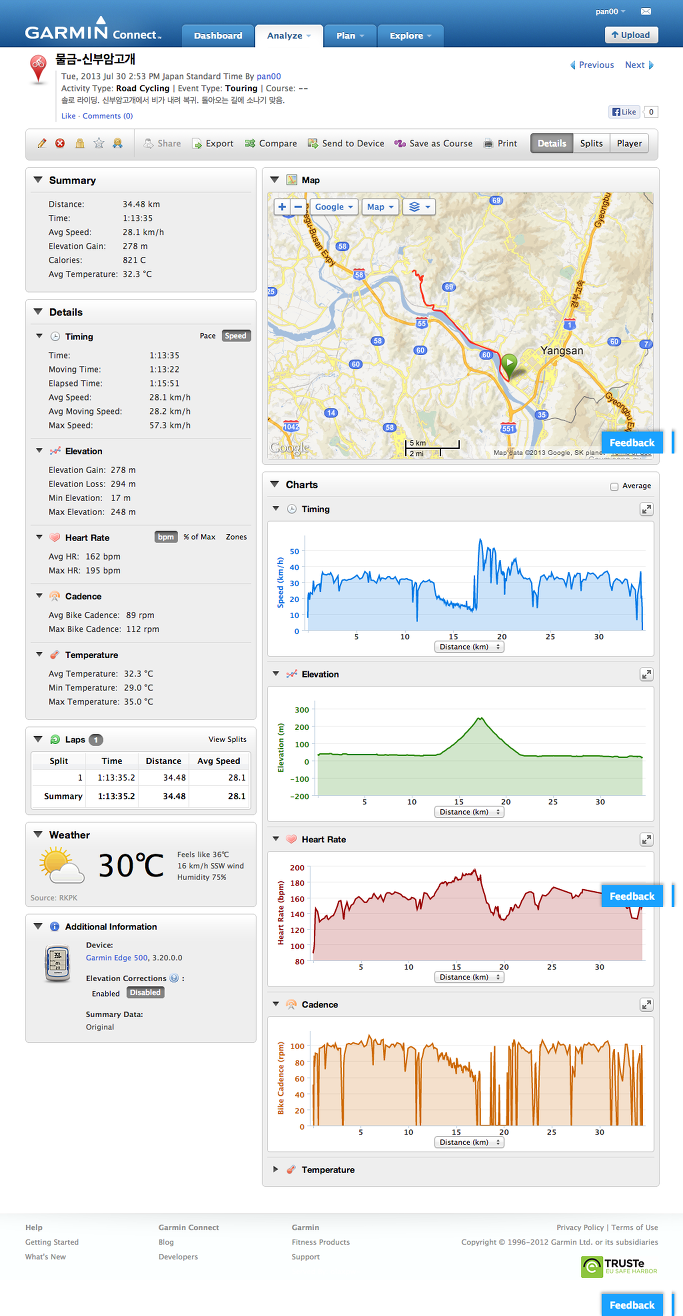Open Elevation chart Distance (km) selector
683x1316 pixels.
pyautogui.click(x=470, y=812)
